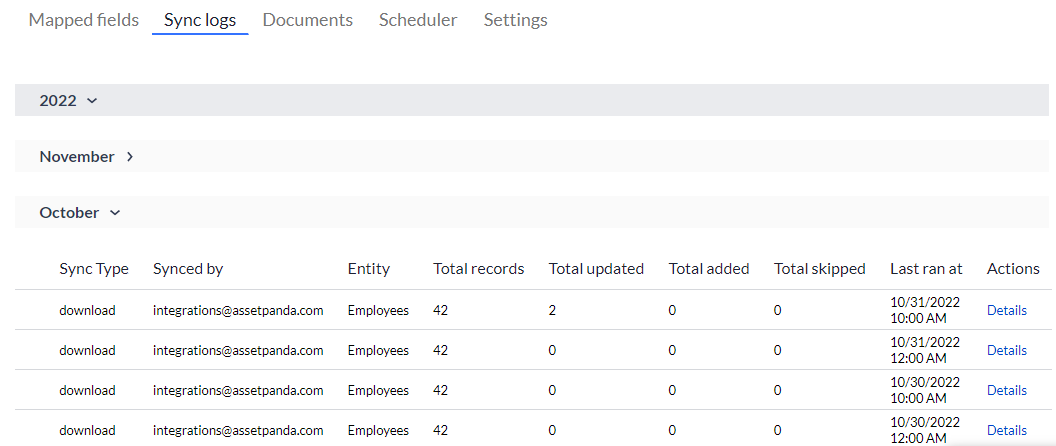Viewport: 1056px width, 446px height.
Task: Select the Entity column header
Action: pyautogui.click(x=369, y=269)
